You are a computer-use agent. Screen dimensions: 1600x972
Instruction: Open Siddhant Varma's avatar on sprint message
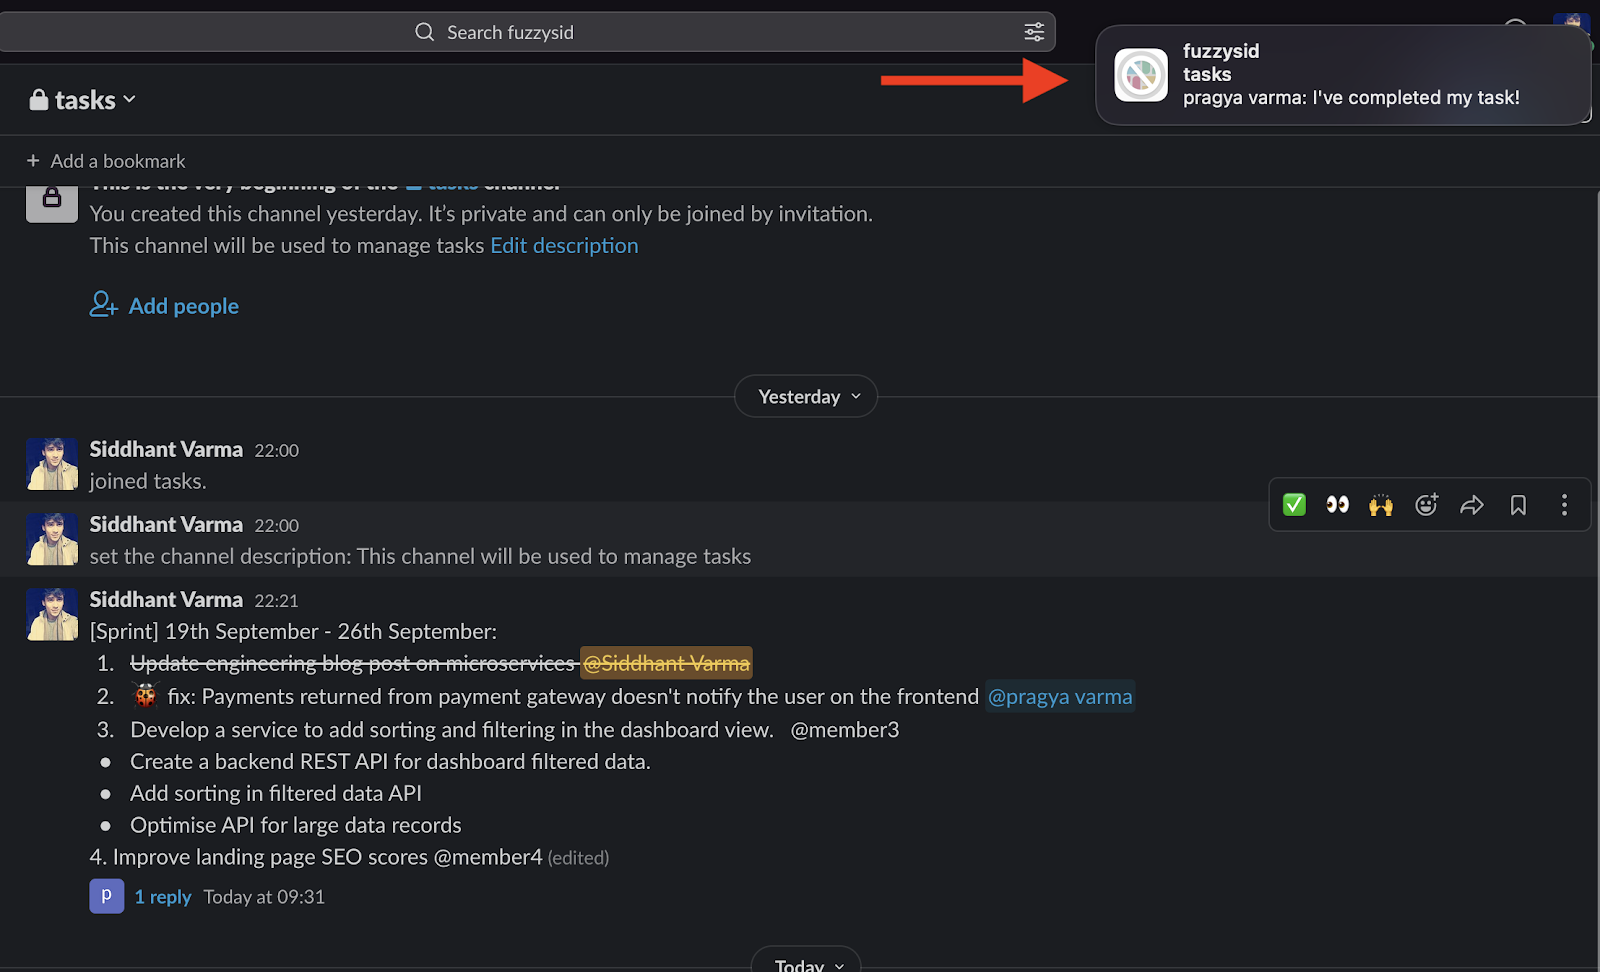coord(52,614)
